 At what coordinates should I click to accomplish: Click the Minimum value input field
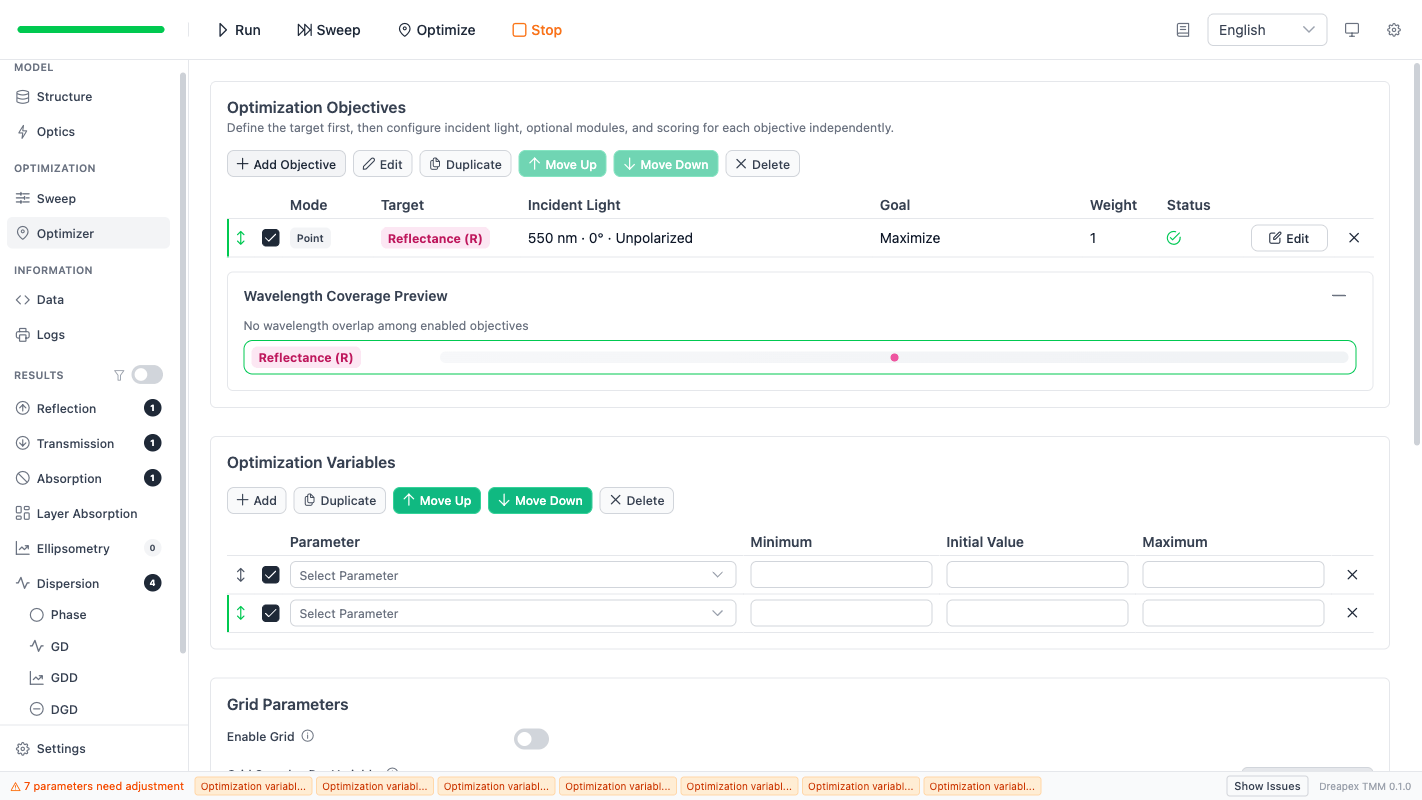pos(841,574)
